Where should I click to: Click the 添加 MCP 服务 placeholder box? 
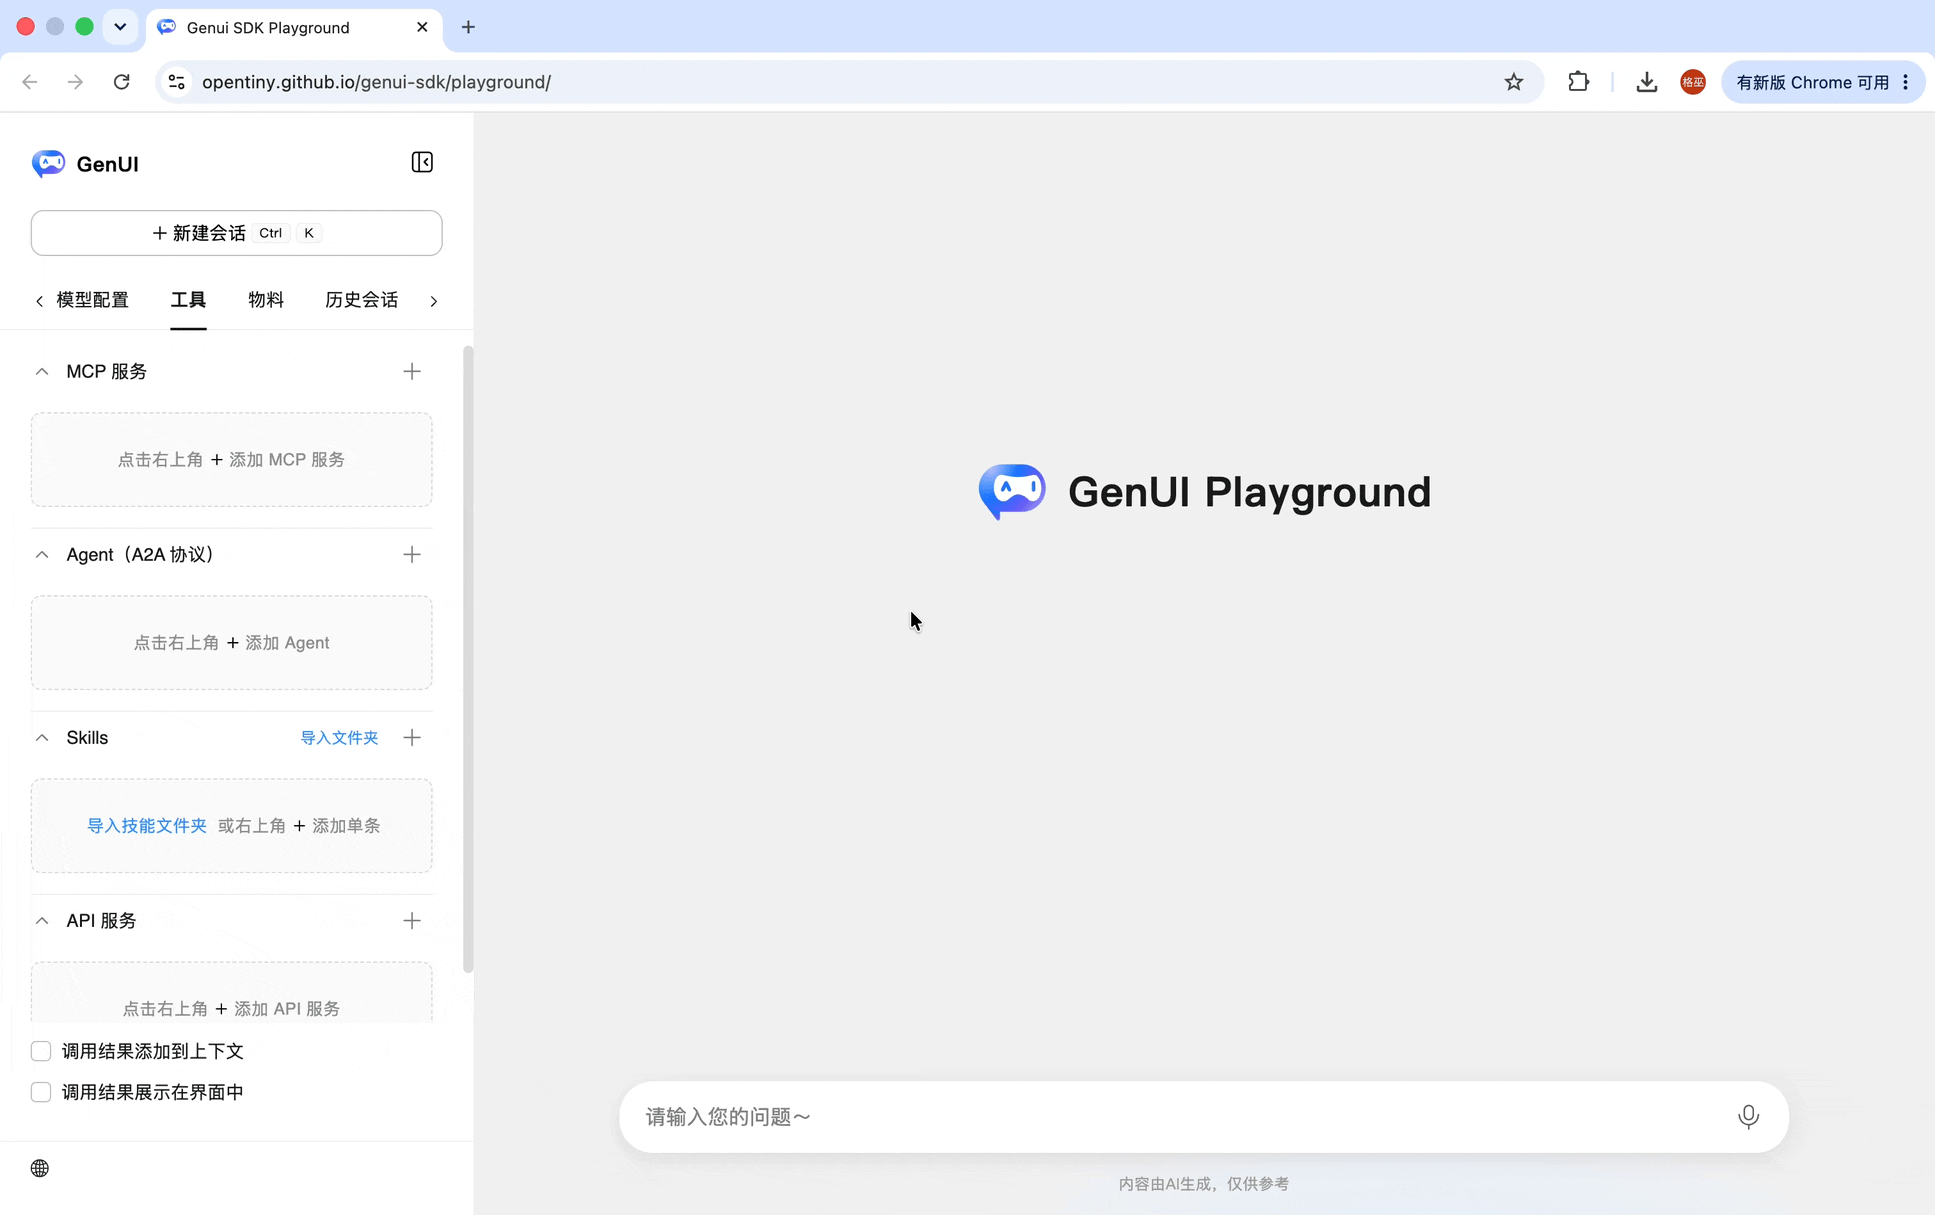coord(231,460)
